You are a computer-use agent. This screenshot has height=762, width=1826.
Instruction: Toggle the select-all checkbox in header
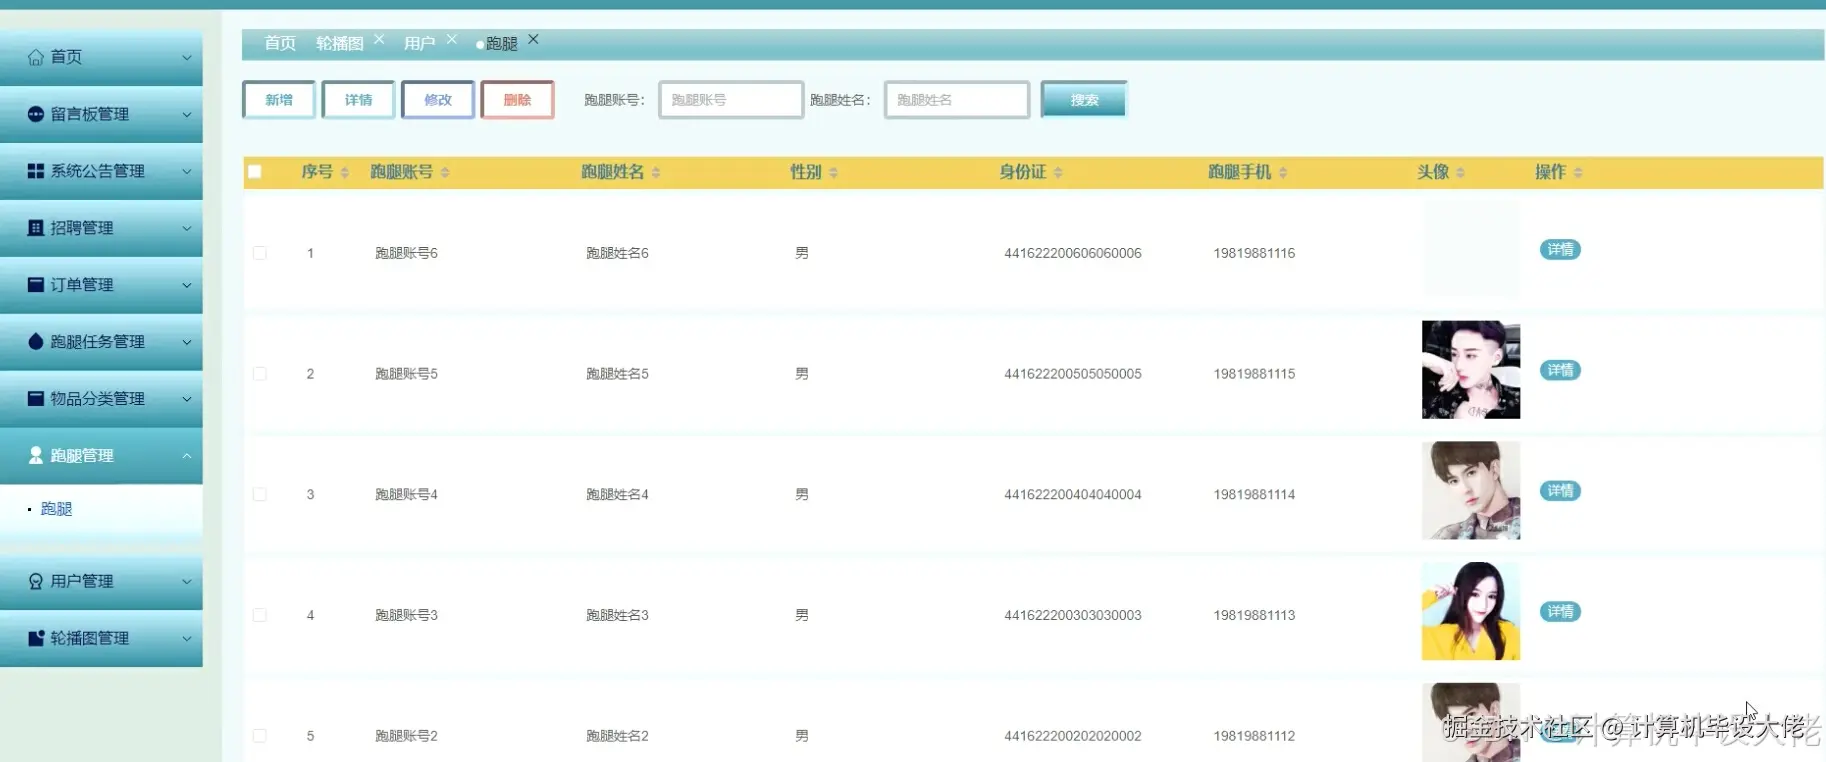pos(255,172)
